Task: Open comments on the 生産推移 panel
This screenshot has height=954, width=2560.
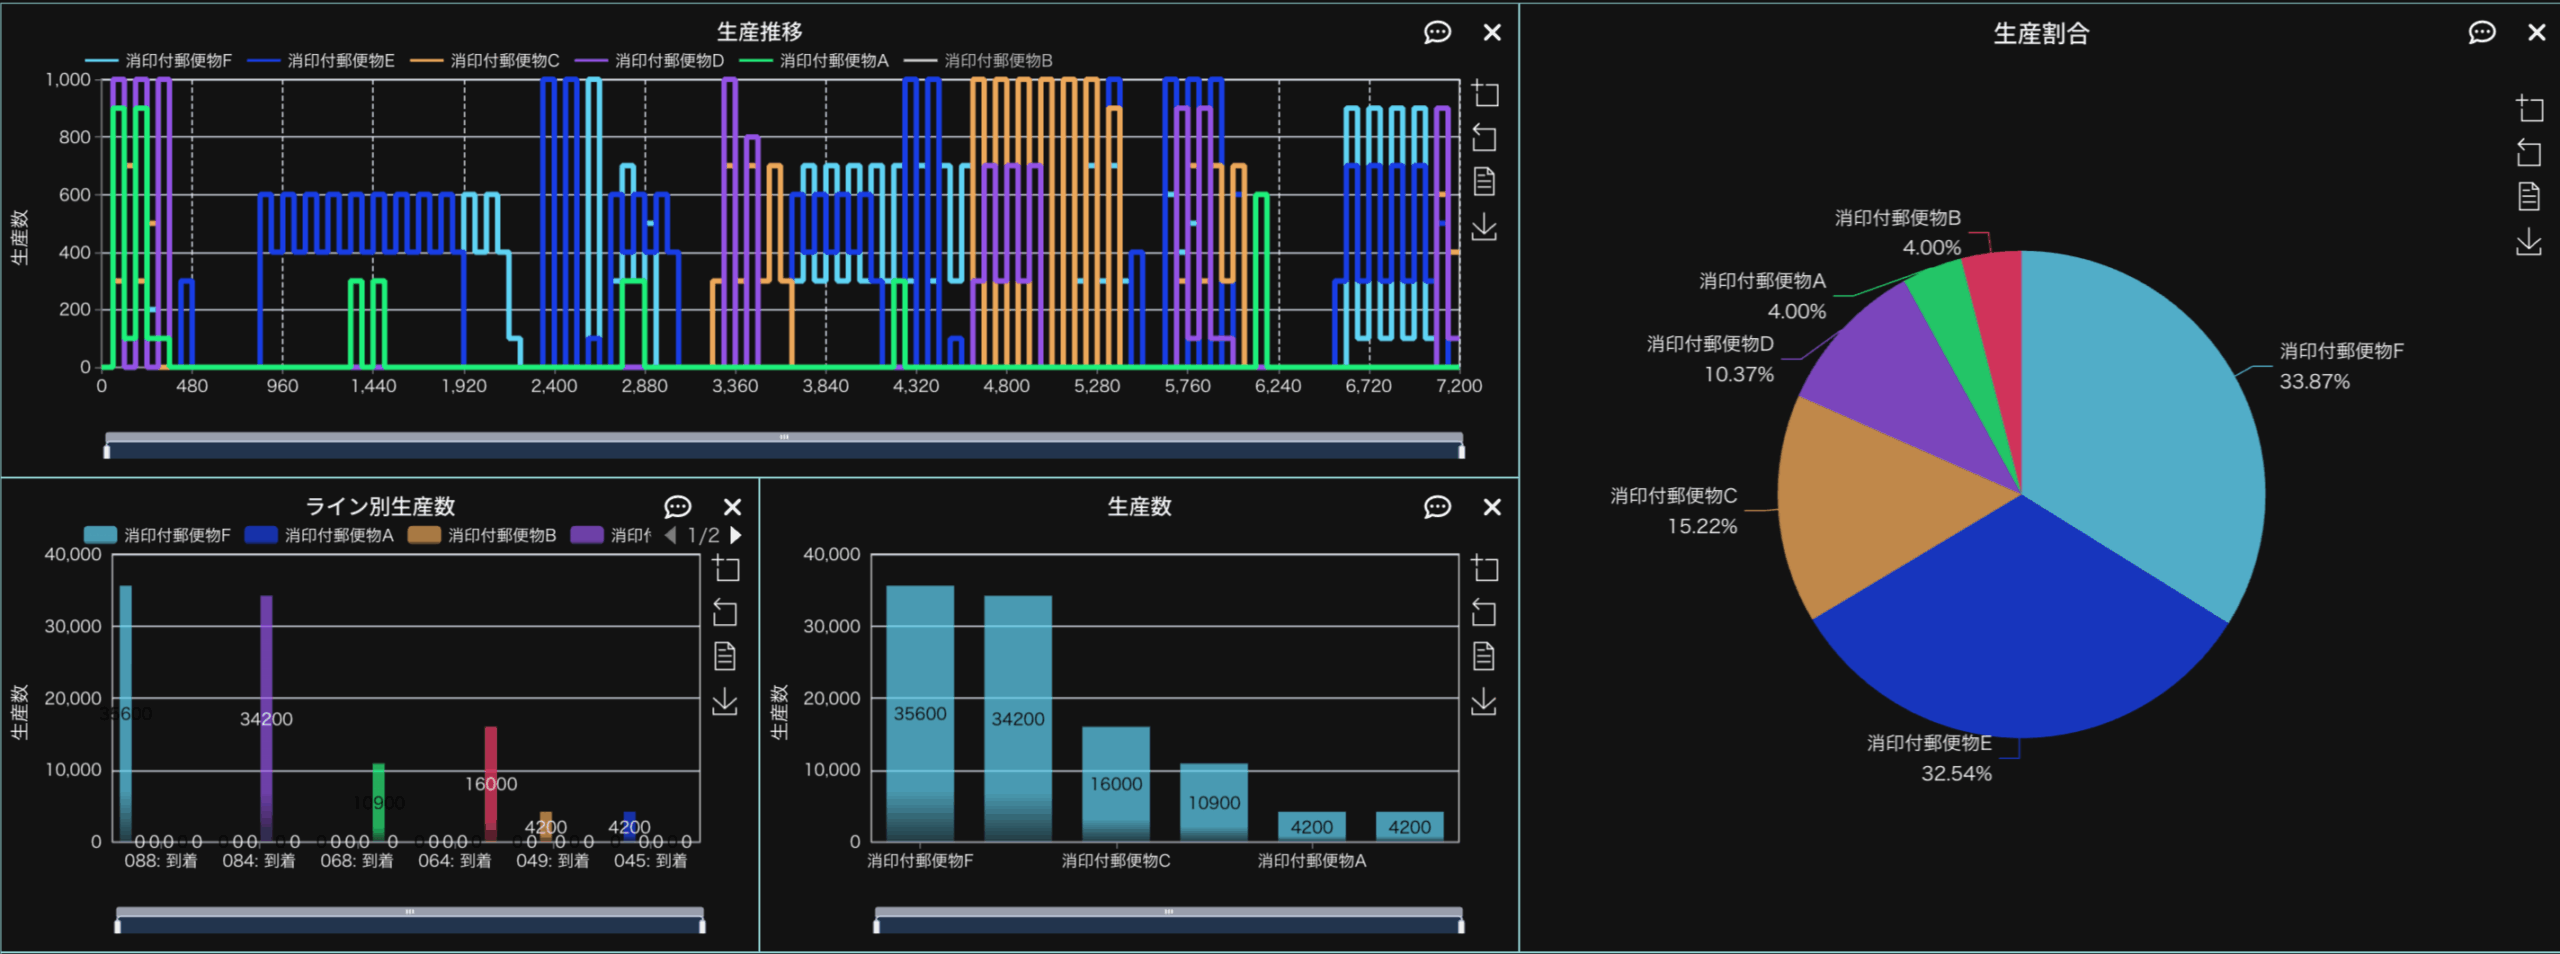Action: (1437, 33)
